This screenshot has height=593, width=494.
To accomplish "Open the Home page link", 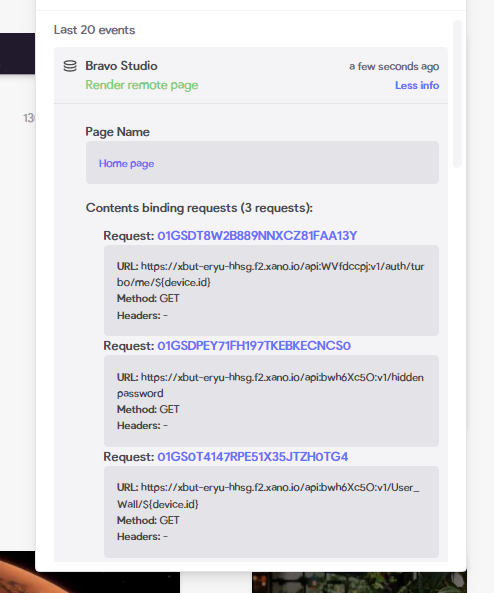I will (126, 164).
